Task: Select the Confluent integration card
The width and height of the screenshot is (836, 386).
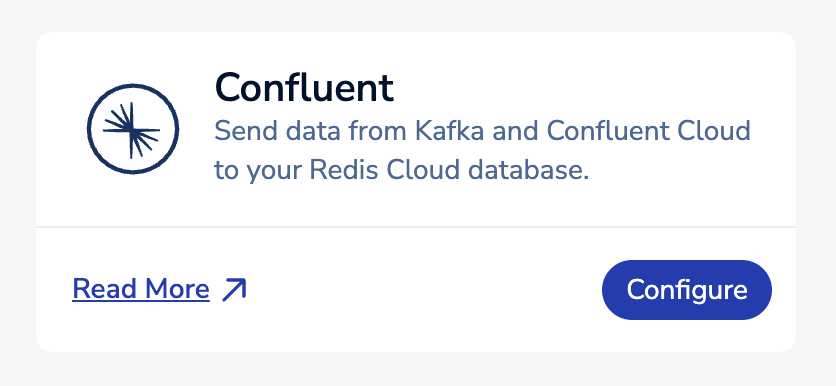Action: click(416, 192)
